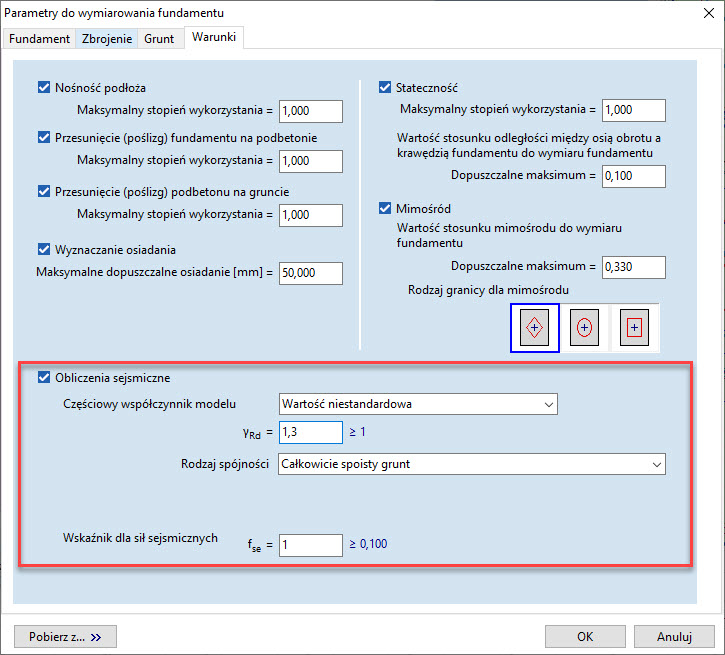
Task: Select the rectangular eccentricity boundary icon
Action: pos(635,328)
